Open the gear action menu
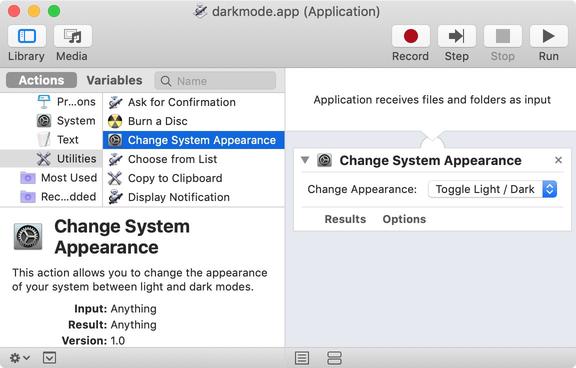Image resolution: width=576 pixels, height=368 pixels. pos(20,358)
